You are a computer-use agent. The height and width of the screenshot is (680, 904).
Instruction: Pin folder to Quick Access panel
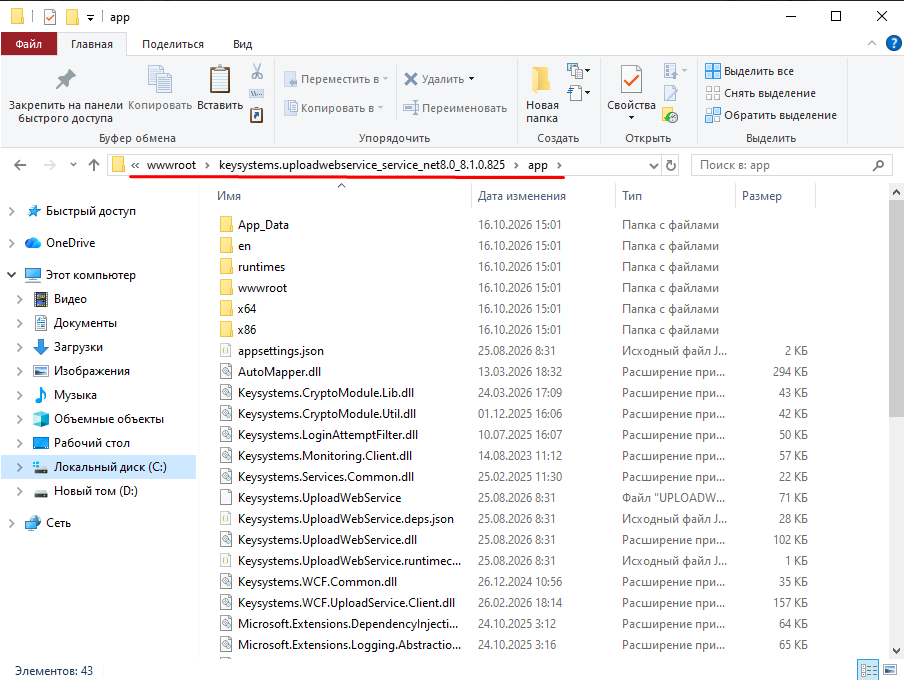pyautogui.click(x=66, y=94)
